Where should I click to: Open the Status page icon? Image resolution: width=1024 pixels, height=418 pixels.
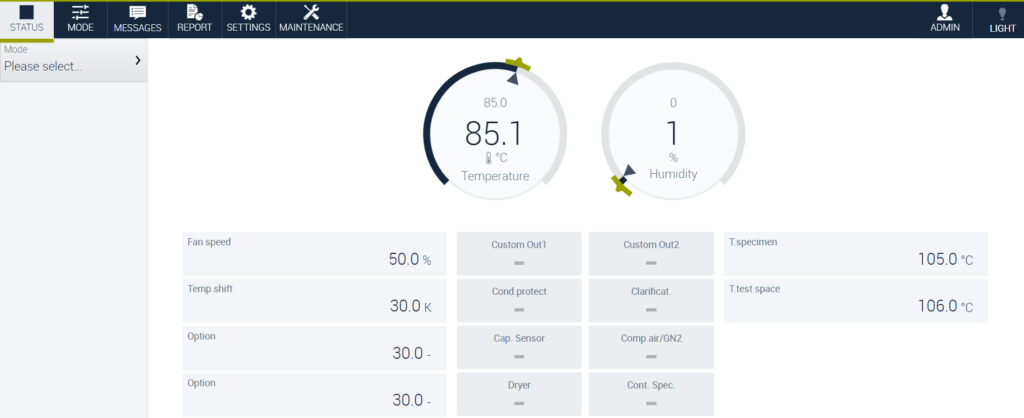pos(26,13)
